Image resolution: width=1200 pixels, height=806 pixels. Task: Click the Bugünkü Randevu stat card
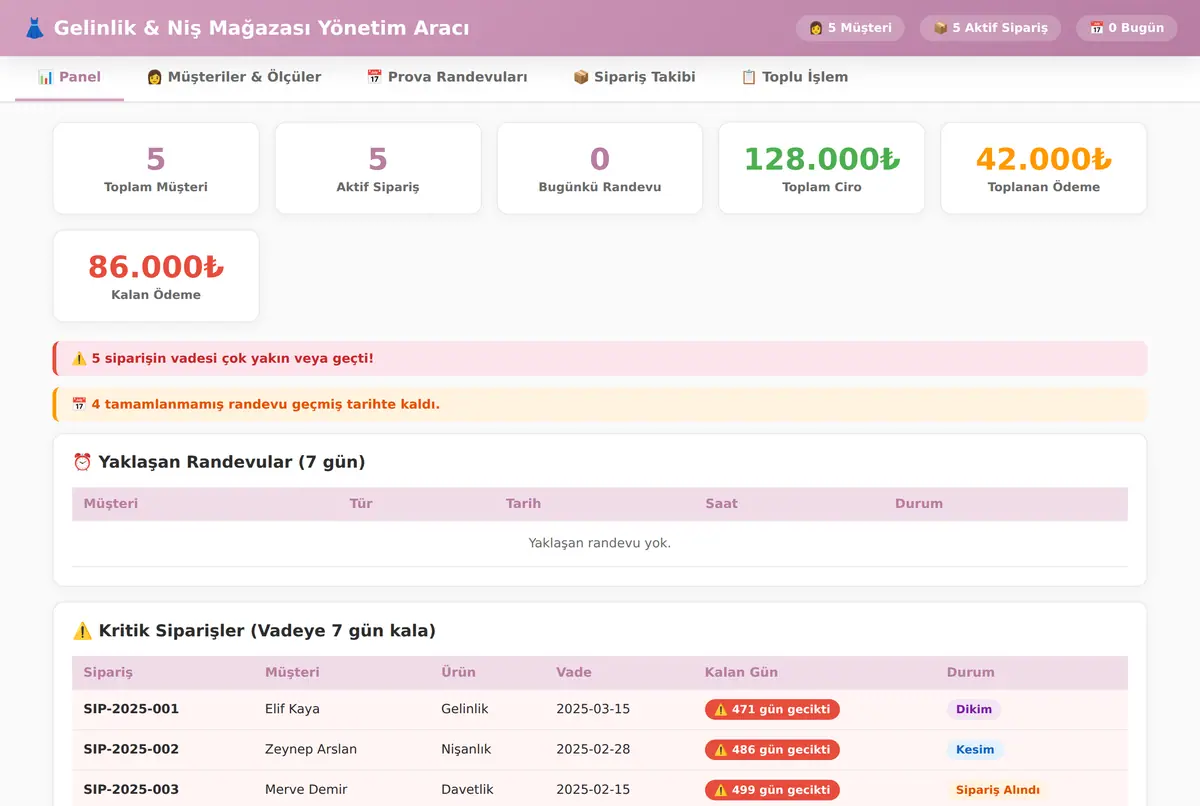point(600,168)
